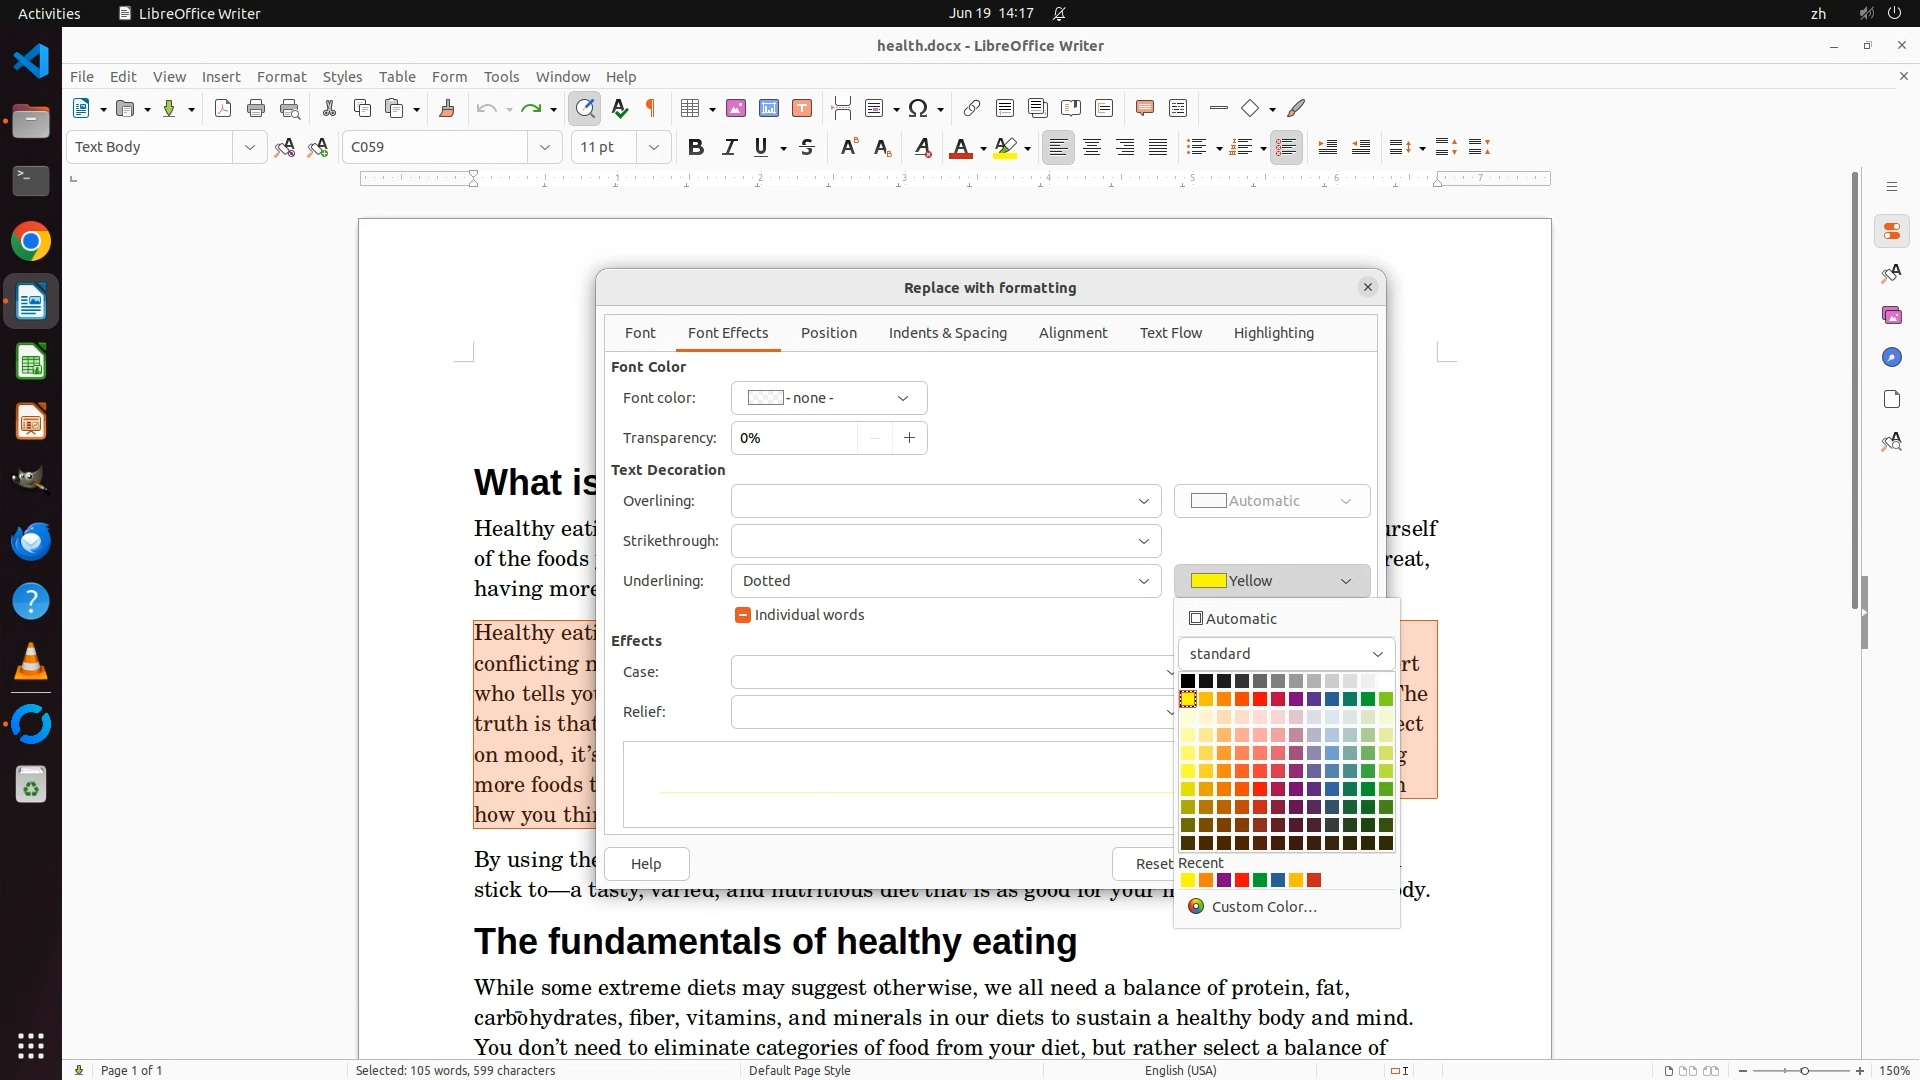Toggle the Find & Replace toolbar button

pos(585,108)
